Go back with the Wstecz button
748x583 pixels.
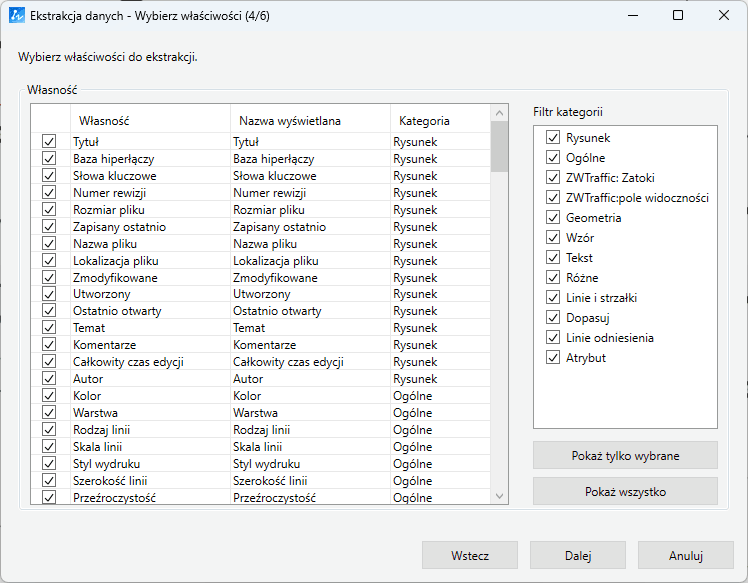[470, 555]
